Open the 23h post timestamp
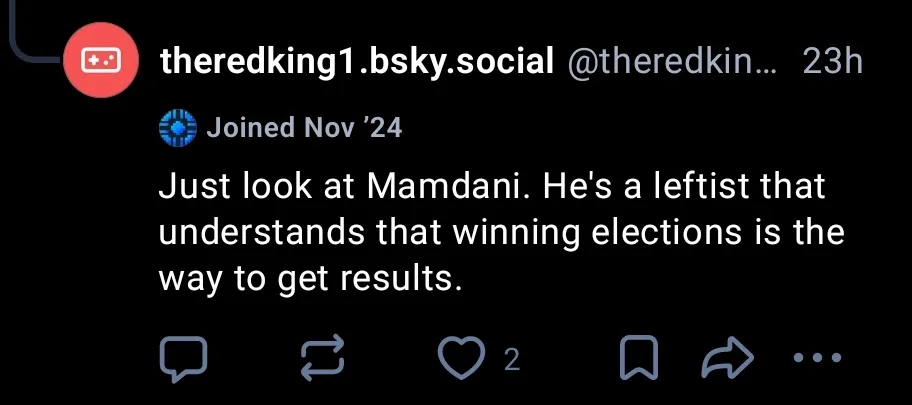912x405 pixels. (832, 62)
